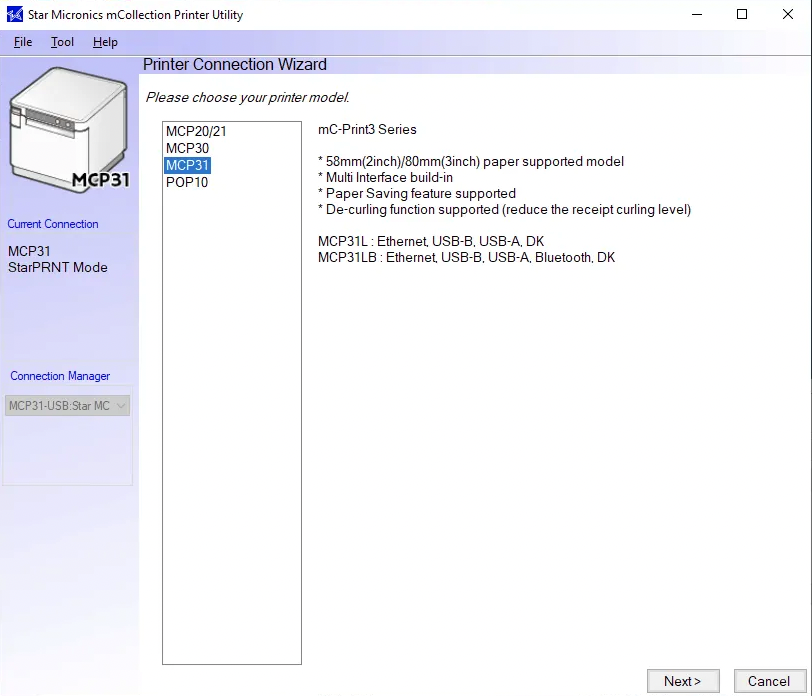
Task: Minimize the mCollection Printer Utility window
Action: pos(697,14)
